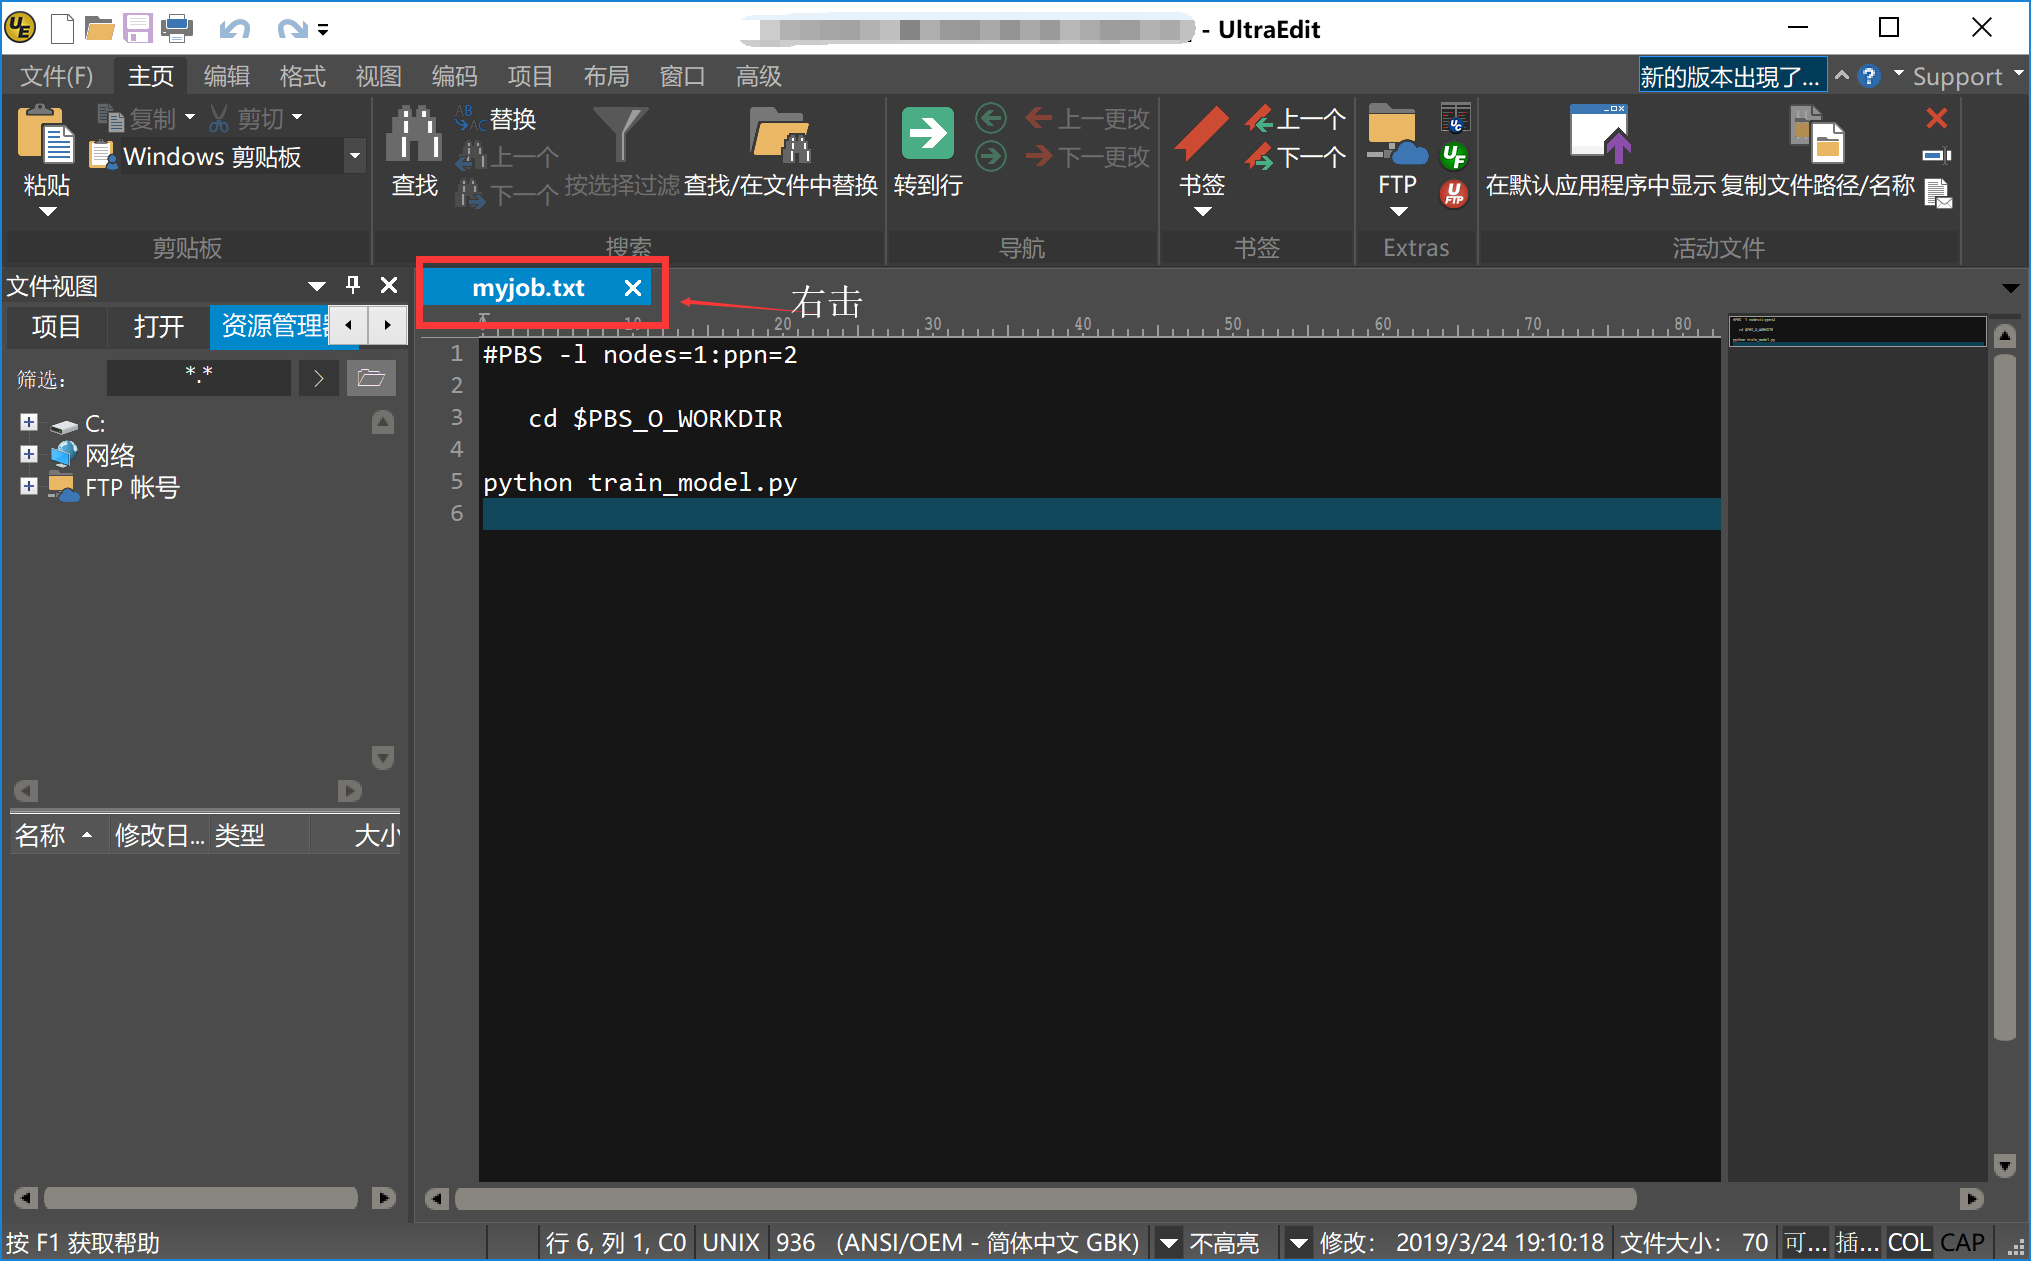
Task: Click the green navigate forward arrow
Action: pyautogui.click(x=991, y=157)
